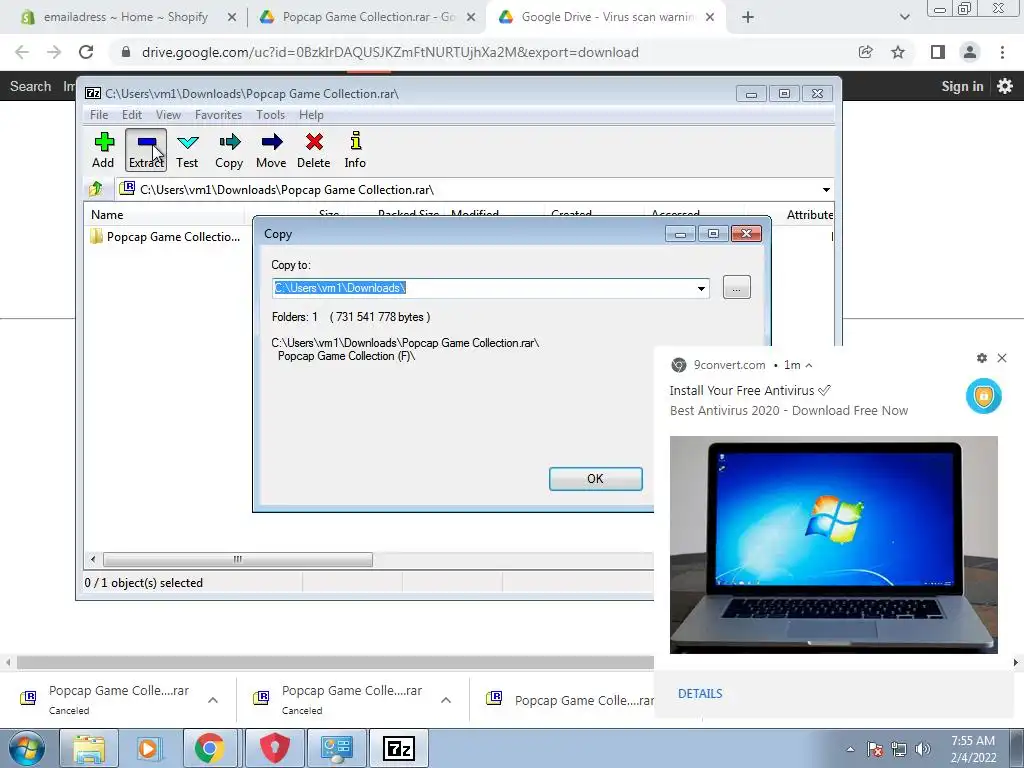
Task: Expand the 7-Zip address path dropdown
Action: [x=826, y=190]
